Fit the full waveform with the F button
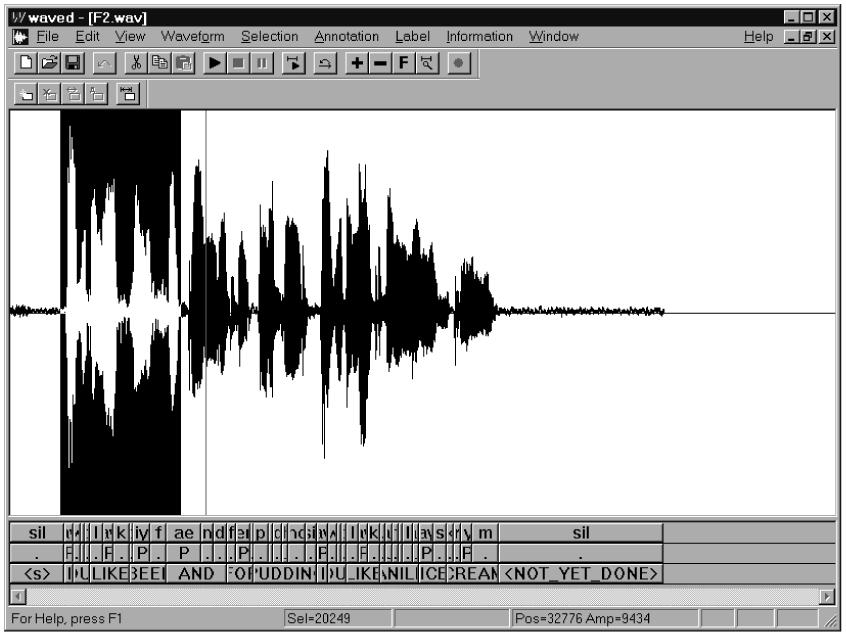Image resolution: width=846 pixels, height=634 pixels. click(x=404, y=63)
